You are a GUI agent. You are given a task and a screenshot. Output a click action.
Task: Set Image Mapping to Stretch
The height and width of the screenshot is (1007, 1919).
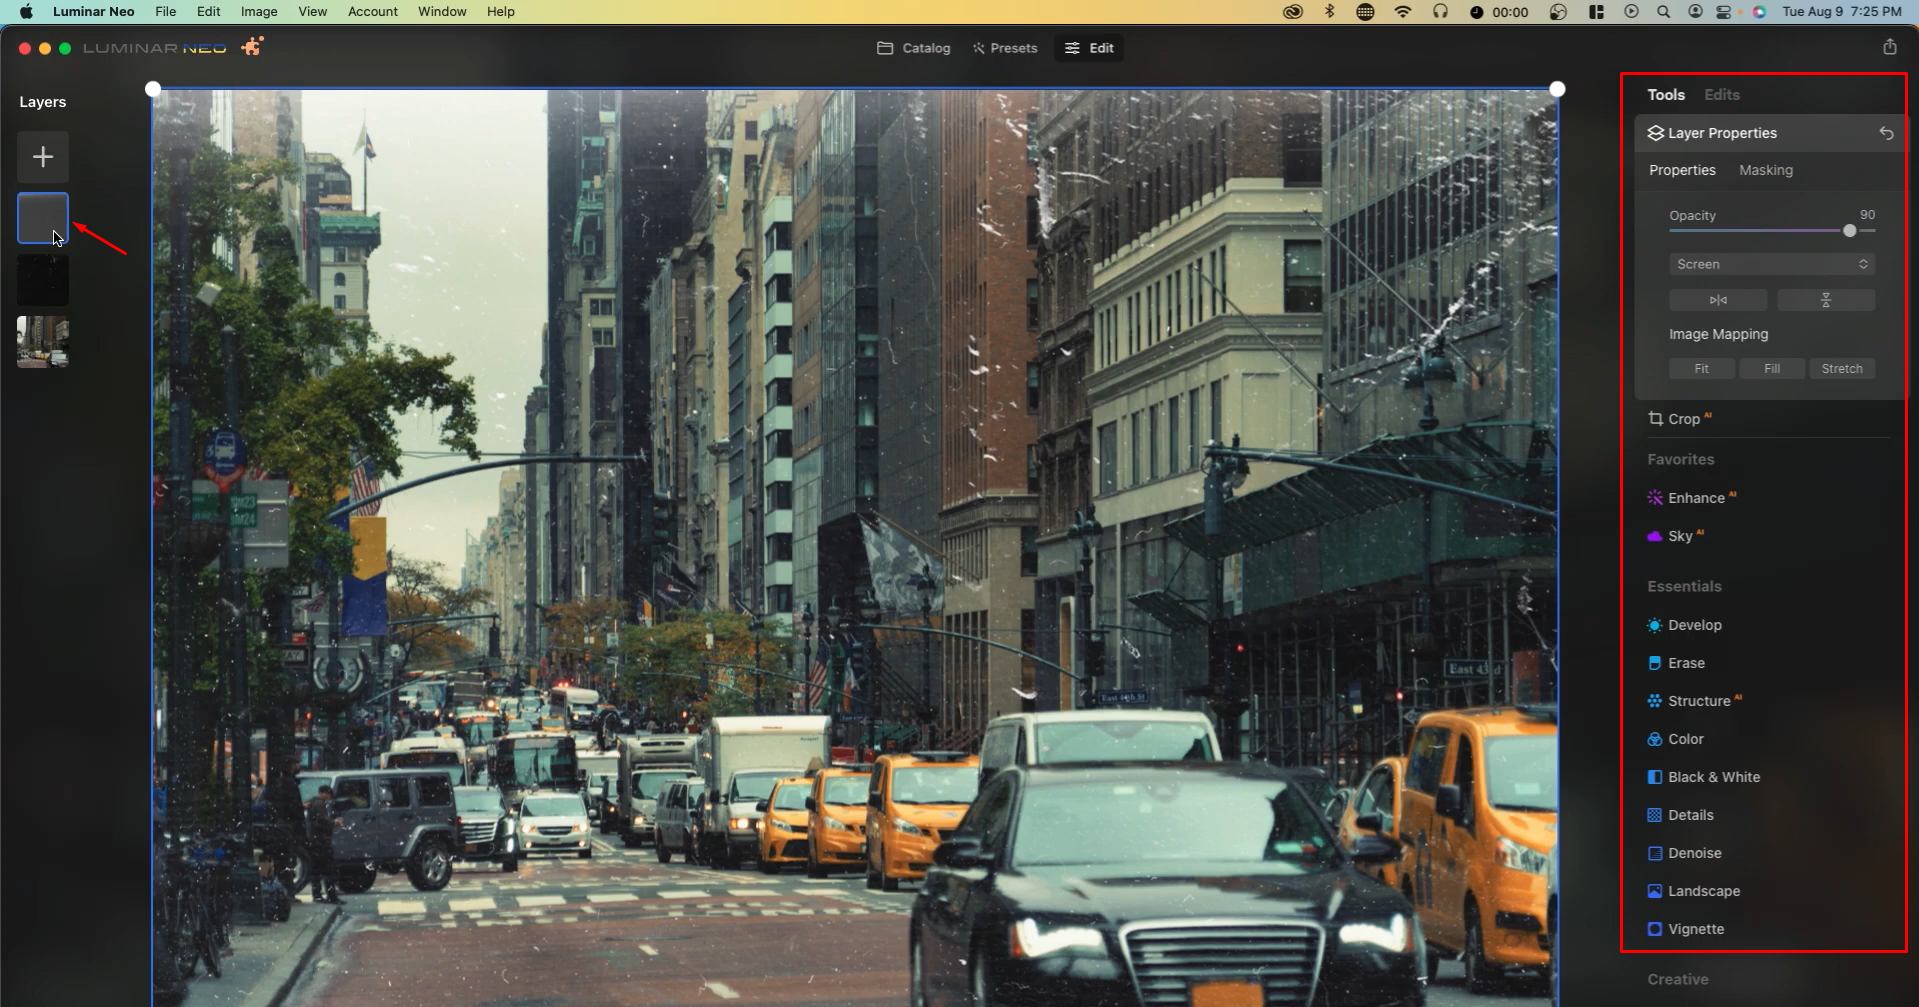[x=1842, y=369]
